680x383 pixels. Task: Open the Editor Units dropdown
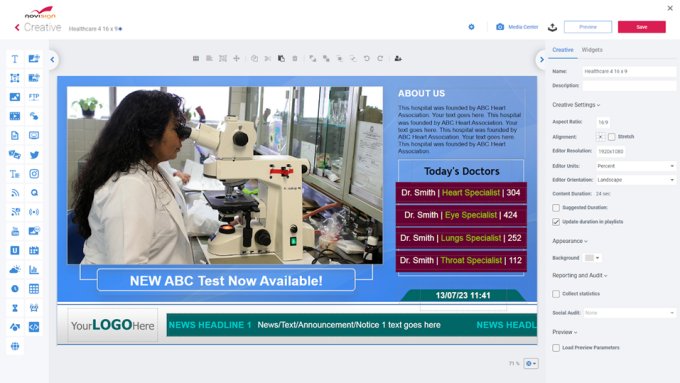point(635,166)
